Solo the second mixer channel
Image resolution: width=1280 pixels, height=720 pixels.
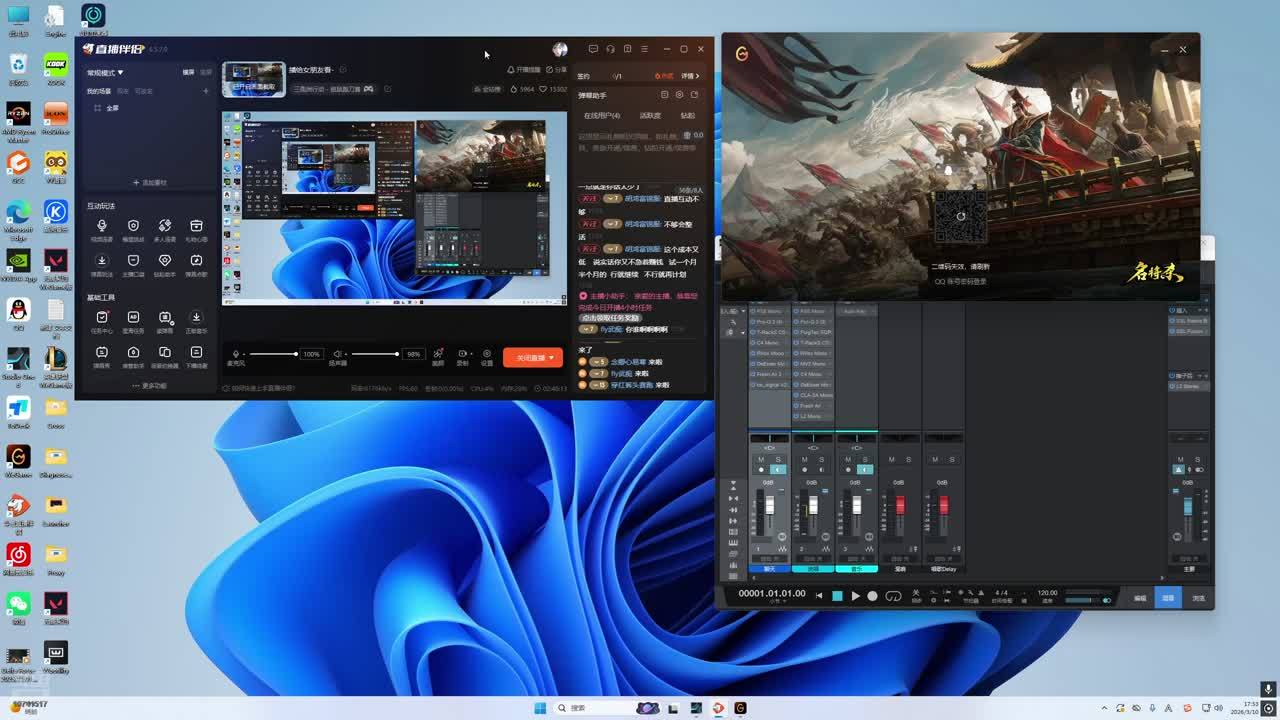click(x=821, y=459)
